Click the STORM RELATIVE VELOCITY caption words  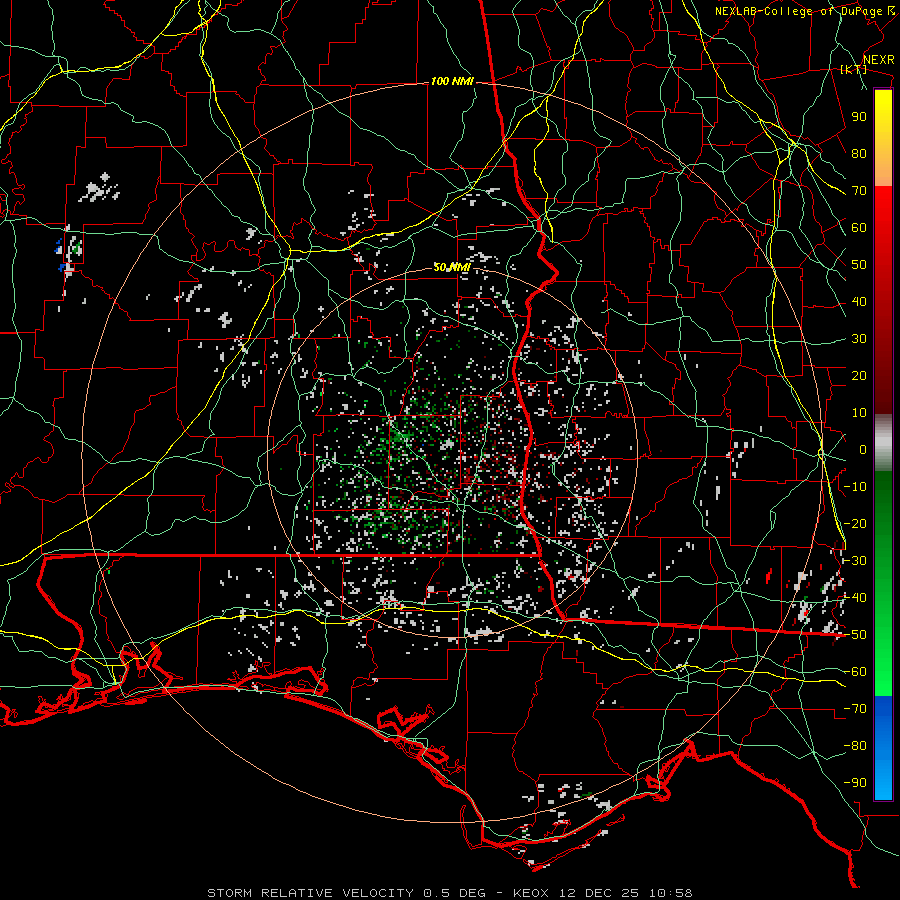click(313, 893)
